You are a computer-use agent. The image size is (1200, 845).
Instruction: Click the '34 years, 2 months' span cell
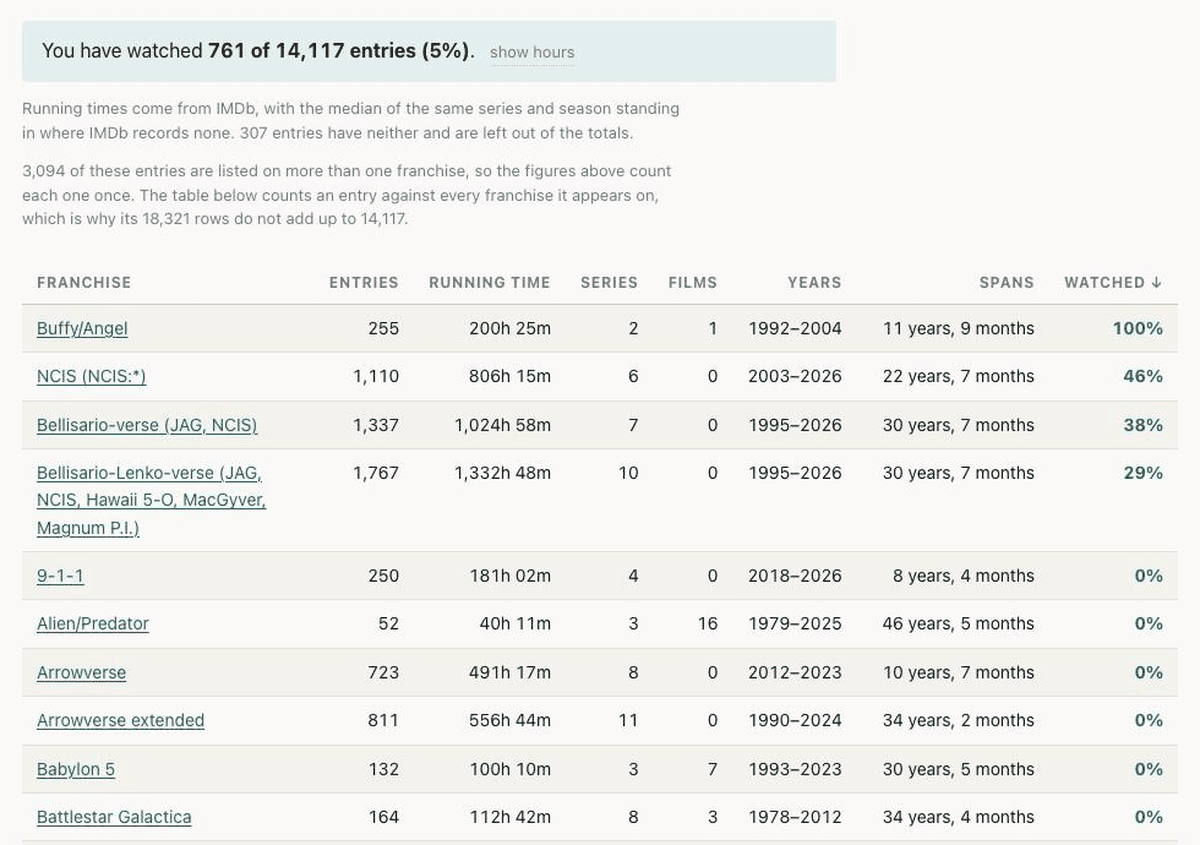click(959, 720)
